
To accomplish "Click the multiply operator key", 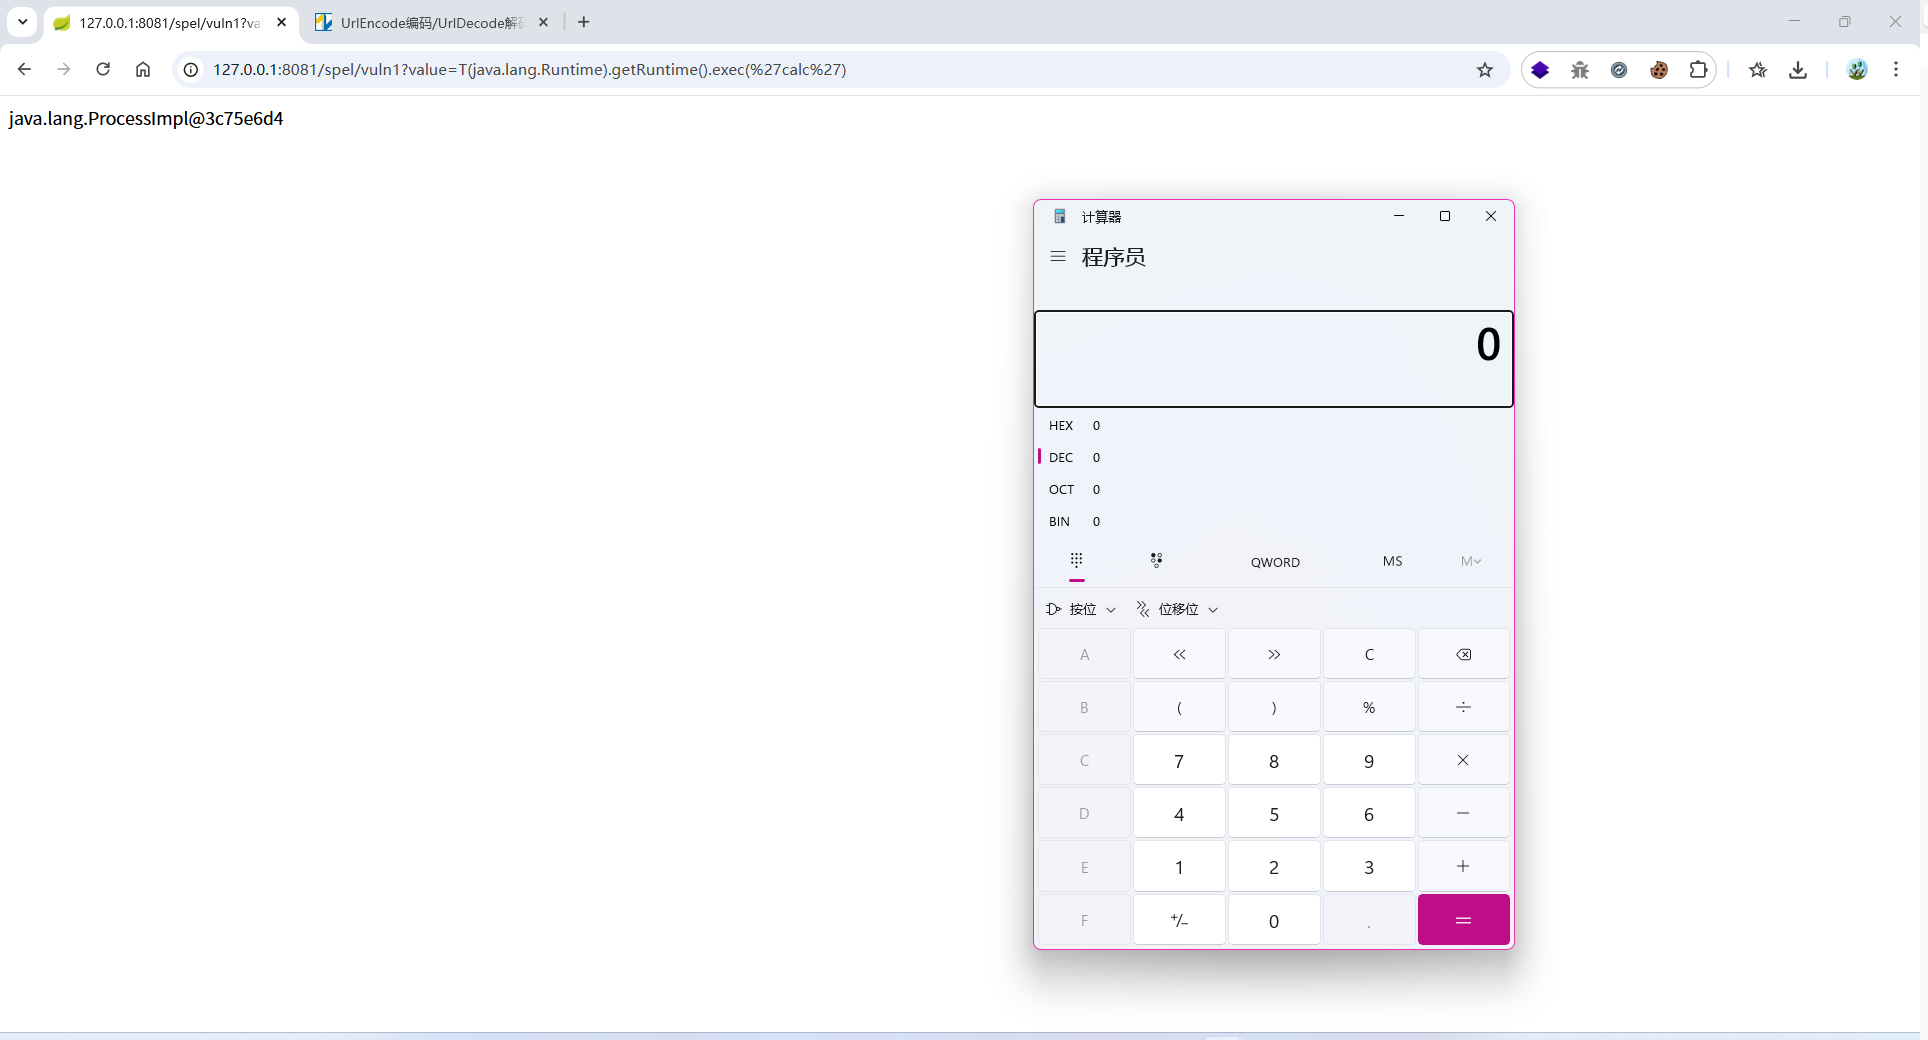I will coord(1463,760).
